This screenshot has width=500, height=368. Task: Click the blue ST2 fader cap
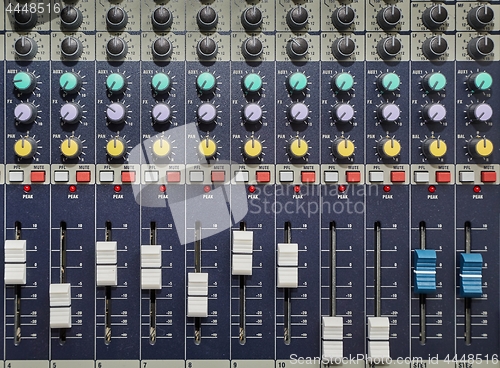click(x=471, y=275)
